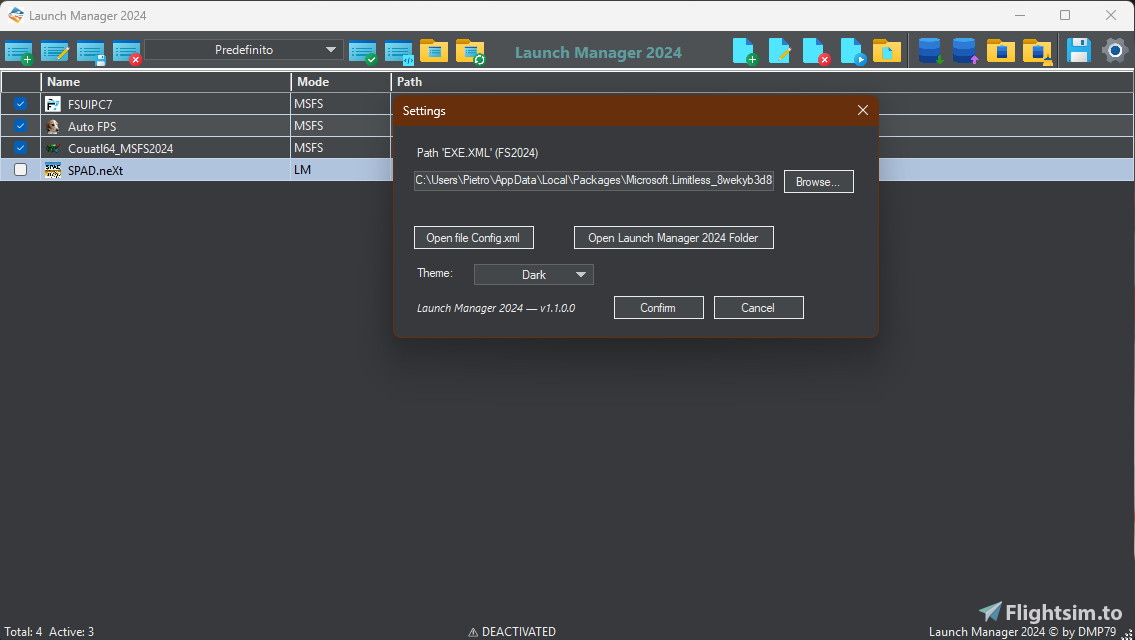Open the Theme dropdown set to Dark
This screenshot has height=640, width=1135.
(x=533, y=274)
